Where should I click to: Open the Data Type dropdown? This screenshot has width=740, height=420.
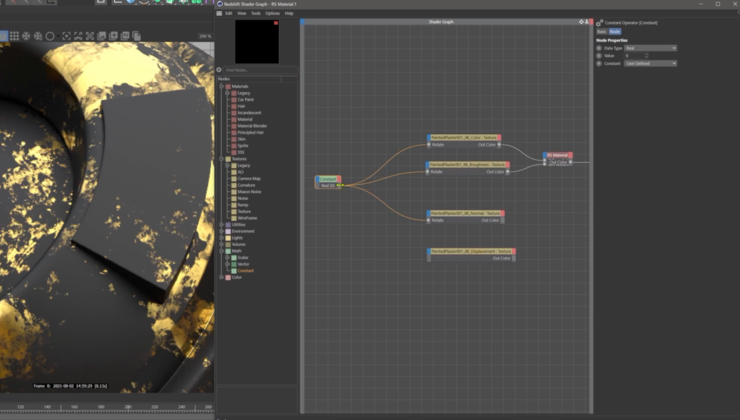point(650,48)
